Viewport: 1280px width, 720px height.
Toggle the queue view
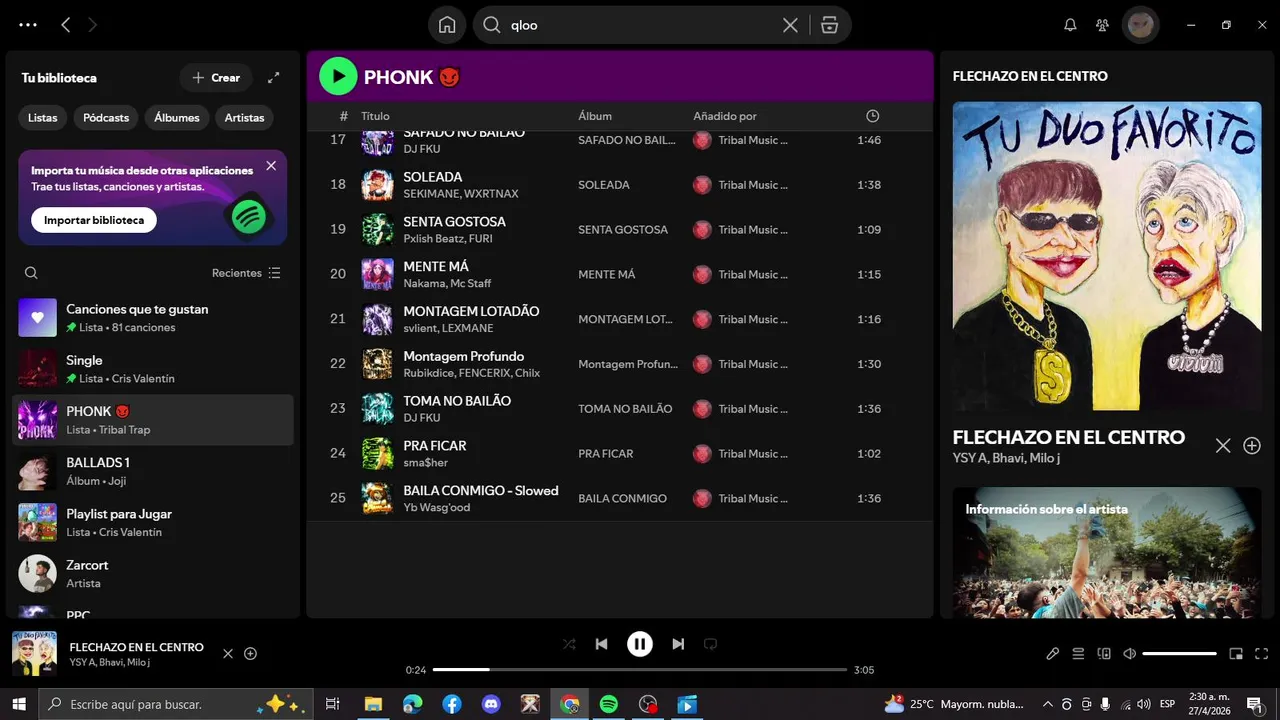pos(1078,654)
